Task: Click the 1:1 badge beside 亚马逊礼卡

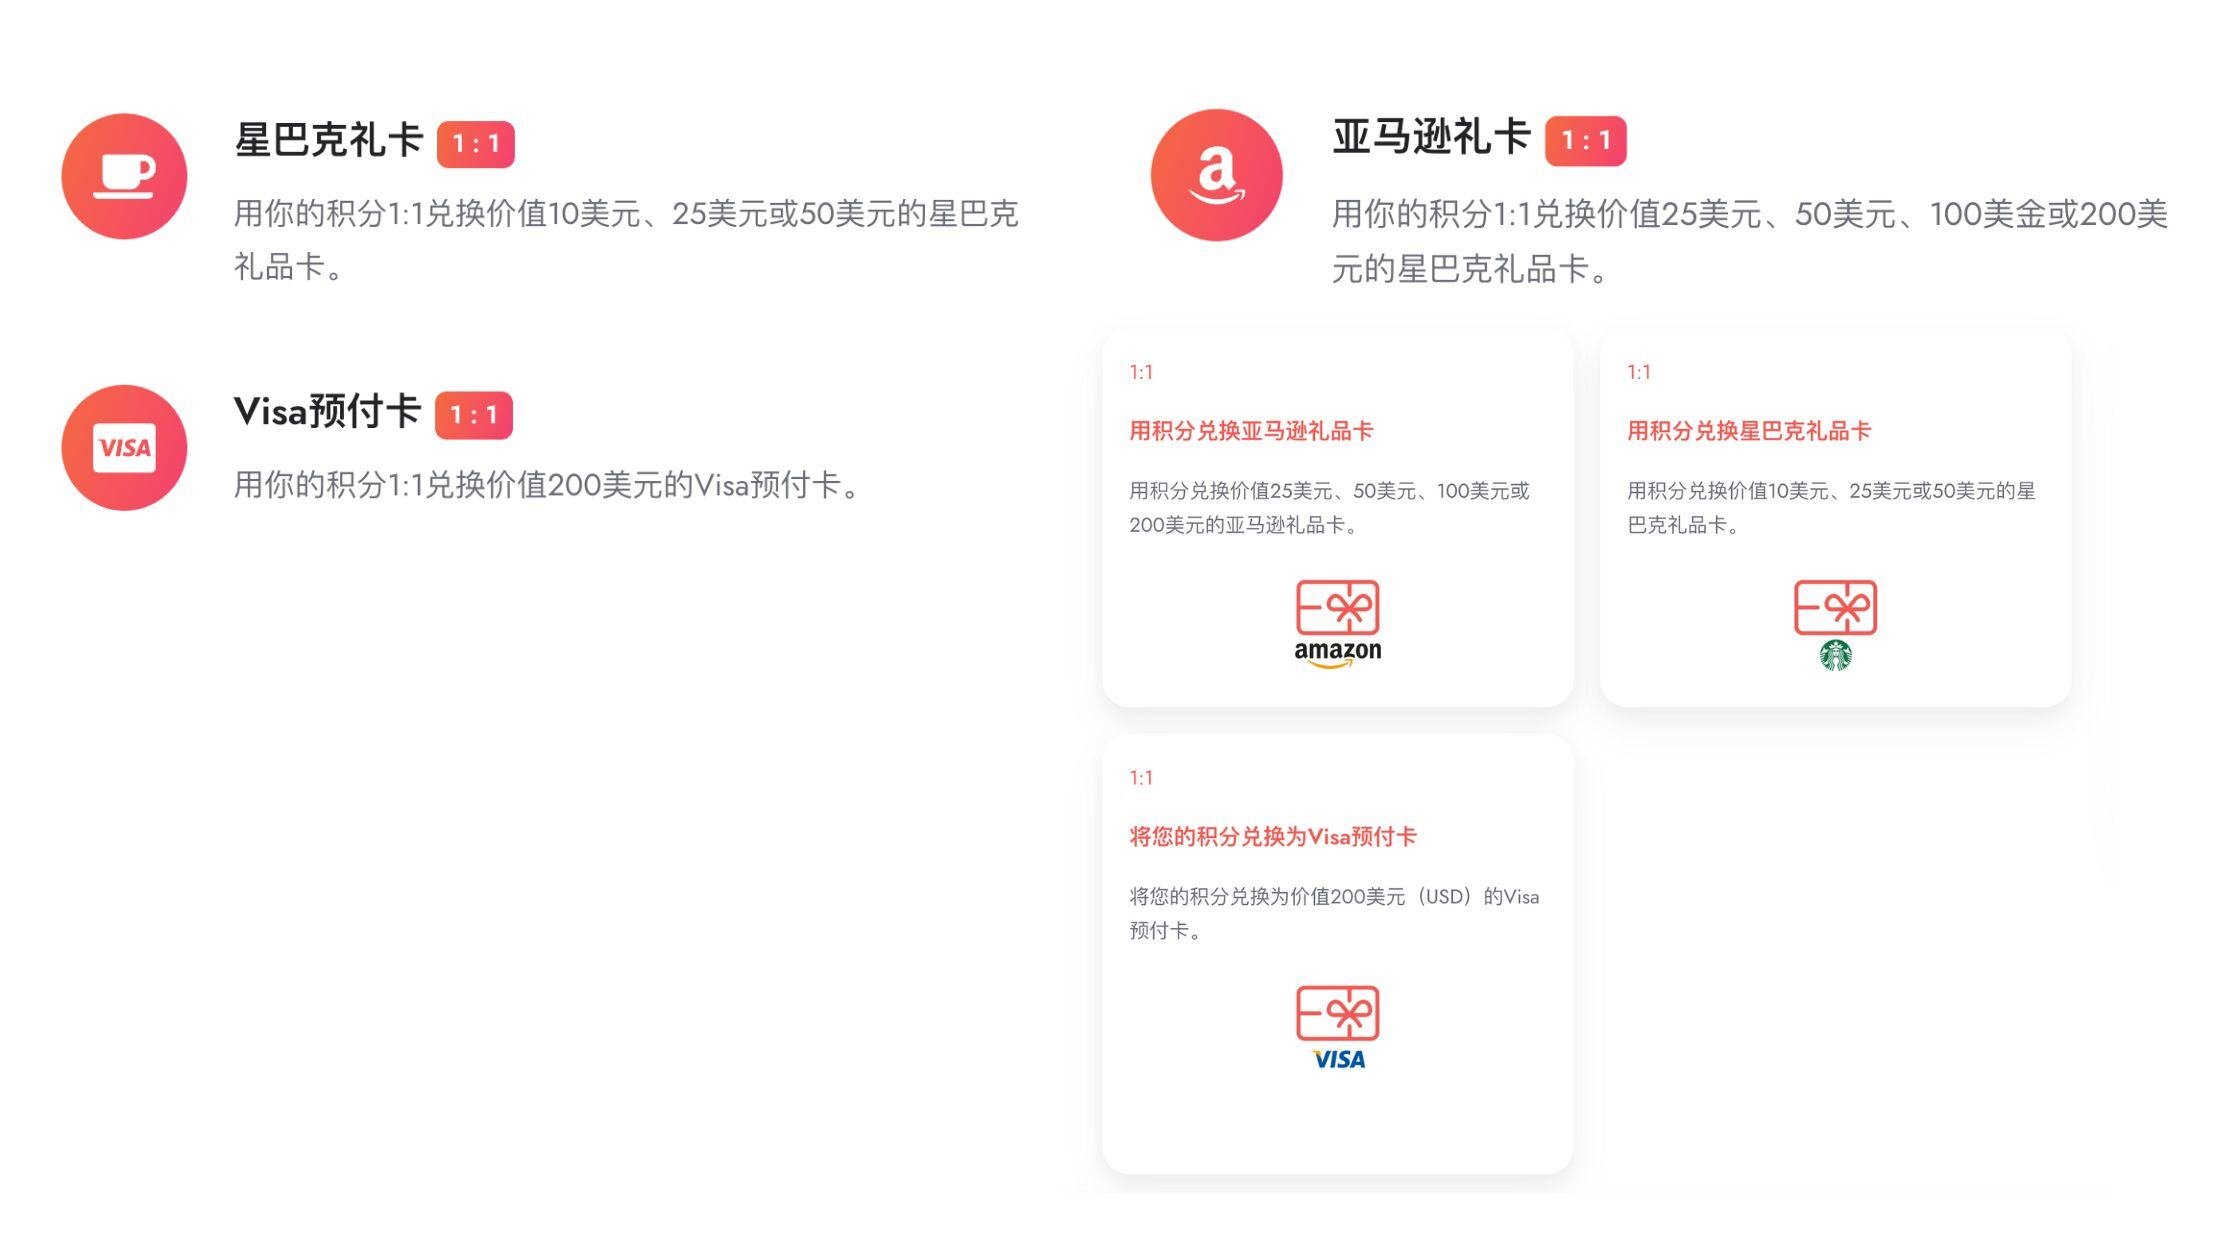Action: point(1586,141)
